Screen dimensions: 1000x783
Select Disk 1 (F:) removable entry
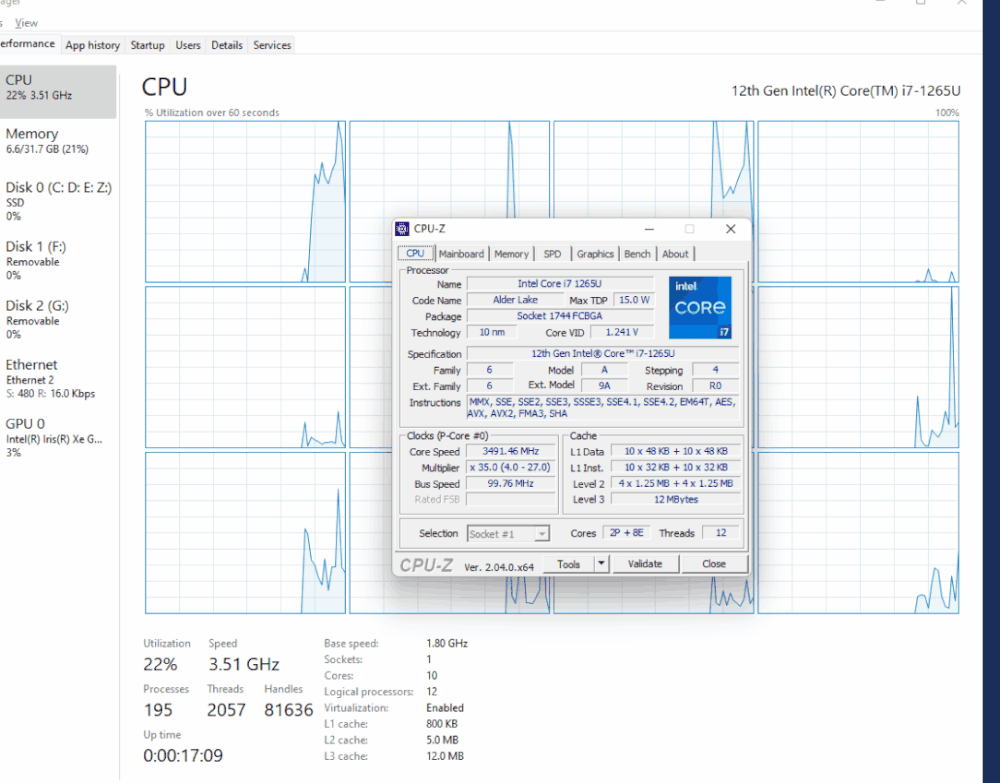tap(58, 260)
